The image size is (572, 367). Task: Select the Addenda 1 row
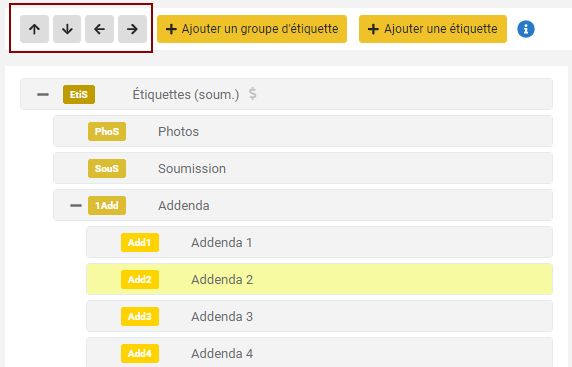(x=319, y=243)
